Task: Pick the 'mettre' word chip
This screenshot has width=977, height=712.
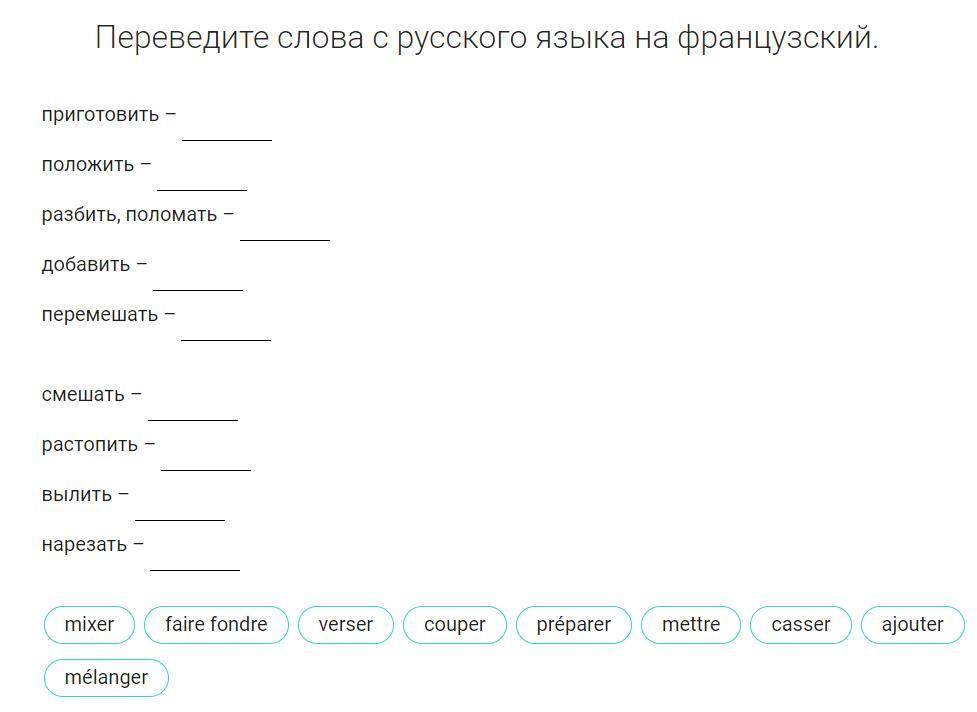Action: 691,624
